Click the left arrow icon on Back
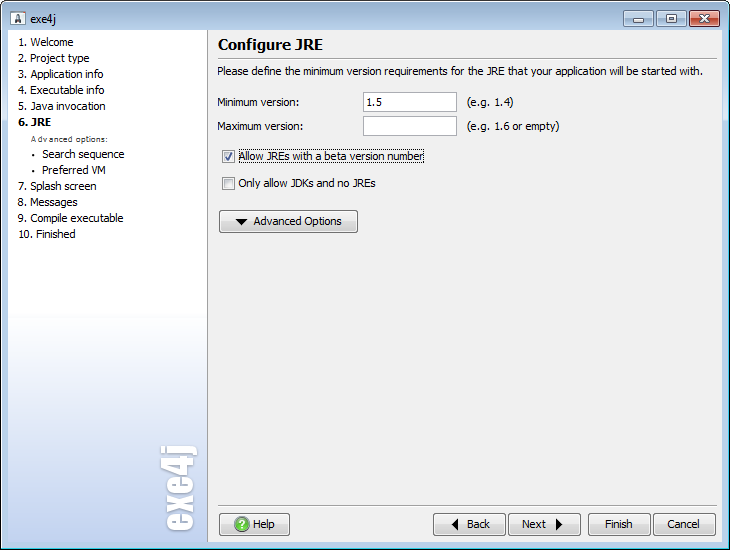The width and height of the screenshot is (730, 550). point(455,524)
